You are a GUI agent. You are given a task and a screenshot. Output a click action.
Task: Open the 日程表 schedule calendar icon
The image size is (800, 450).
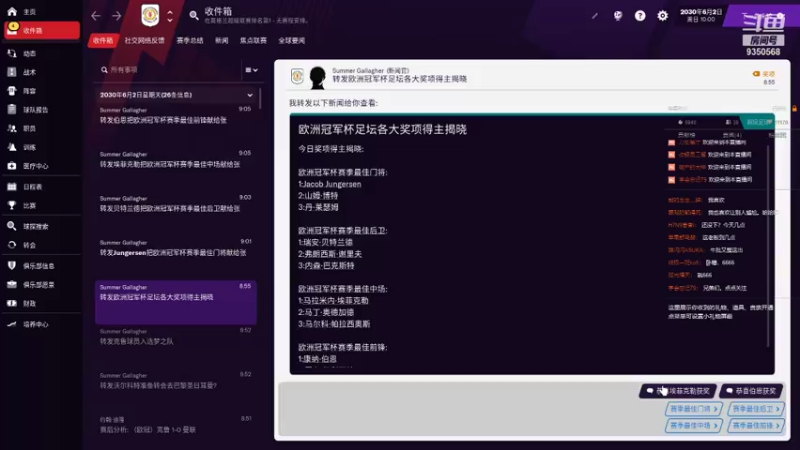coord(12,187)
